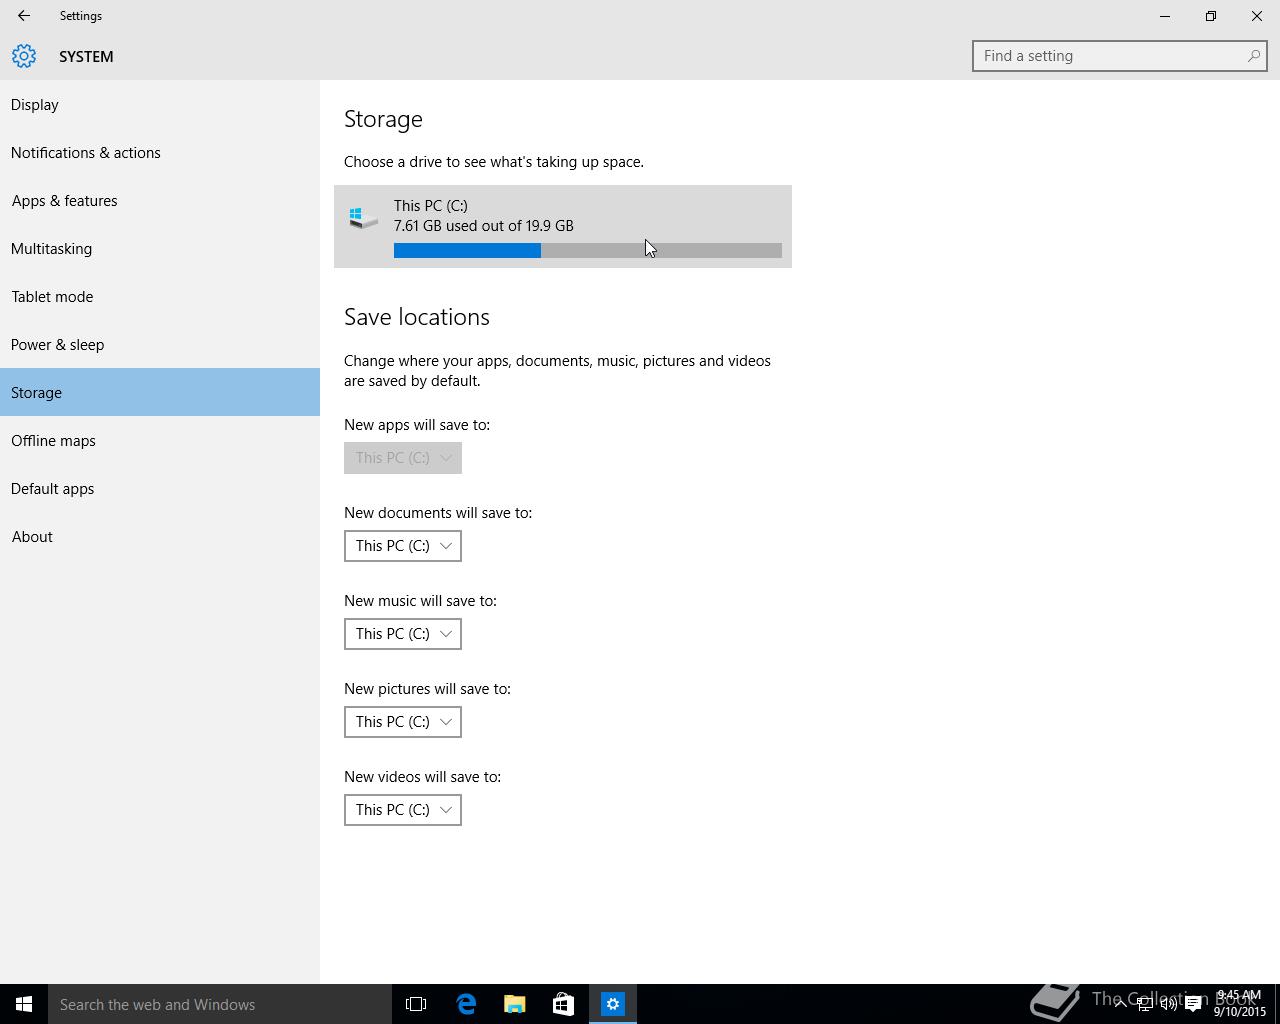Click the Save locations heading
Screen dimensions: 1280x1024
tap(417, 317)
